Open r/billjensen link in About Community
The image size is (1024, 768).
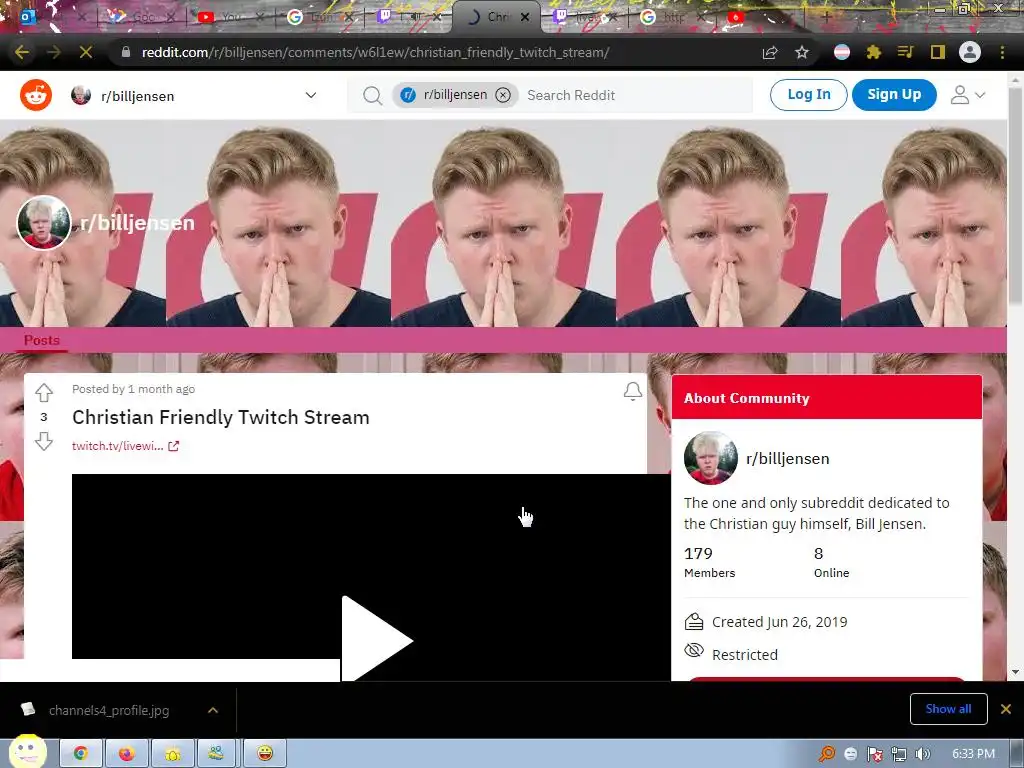(x=788, y=459)
